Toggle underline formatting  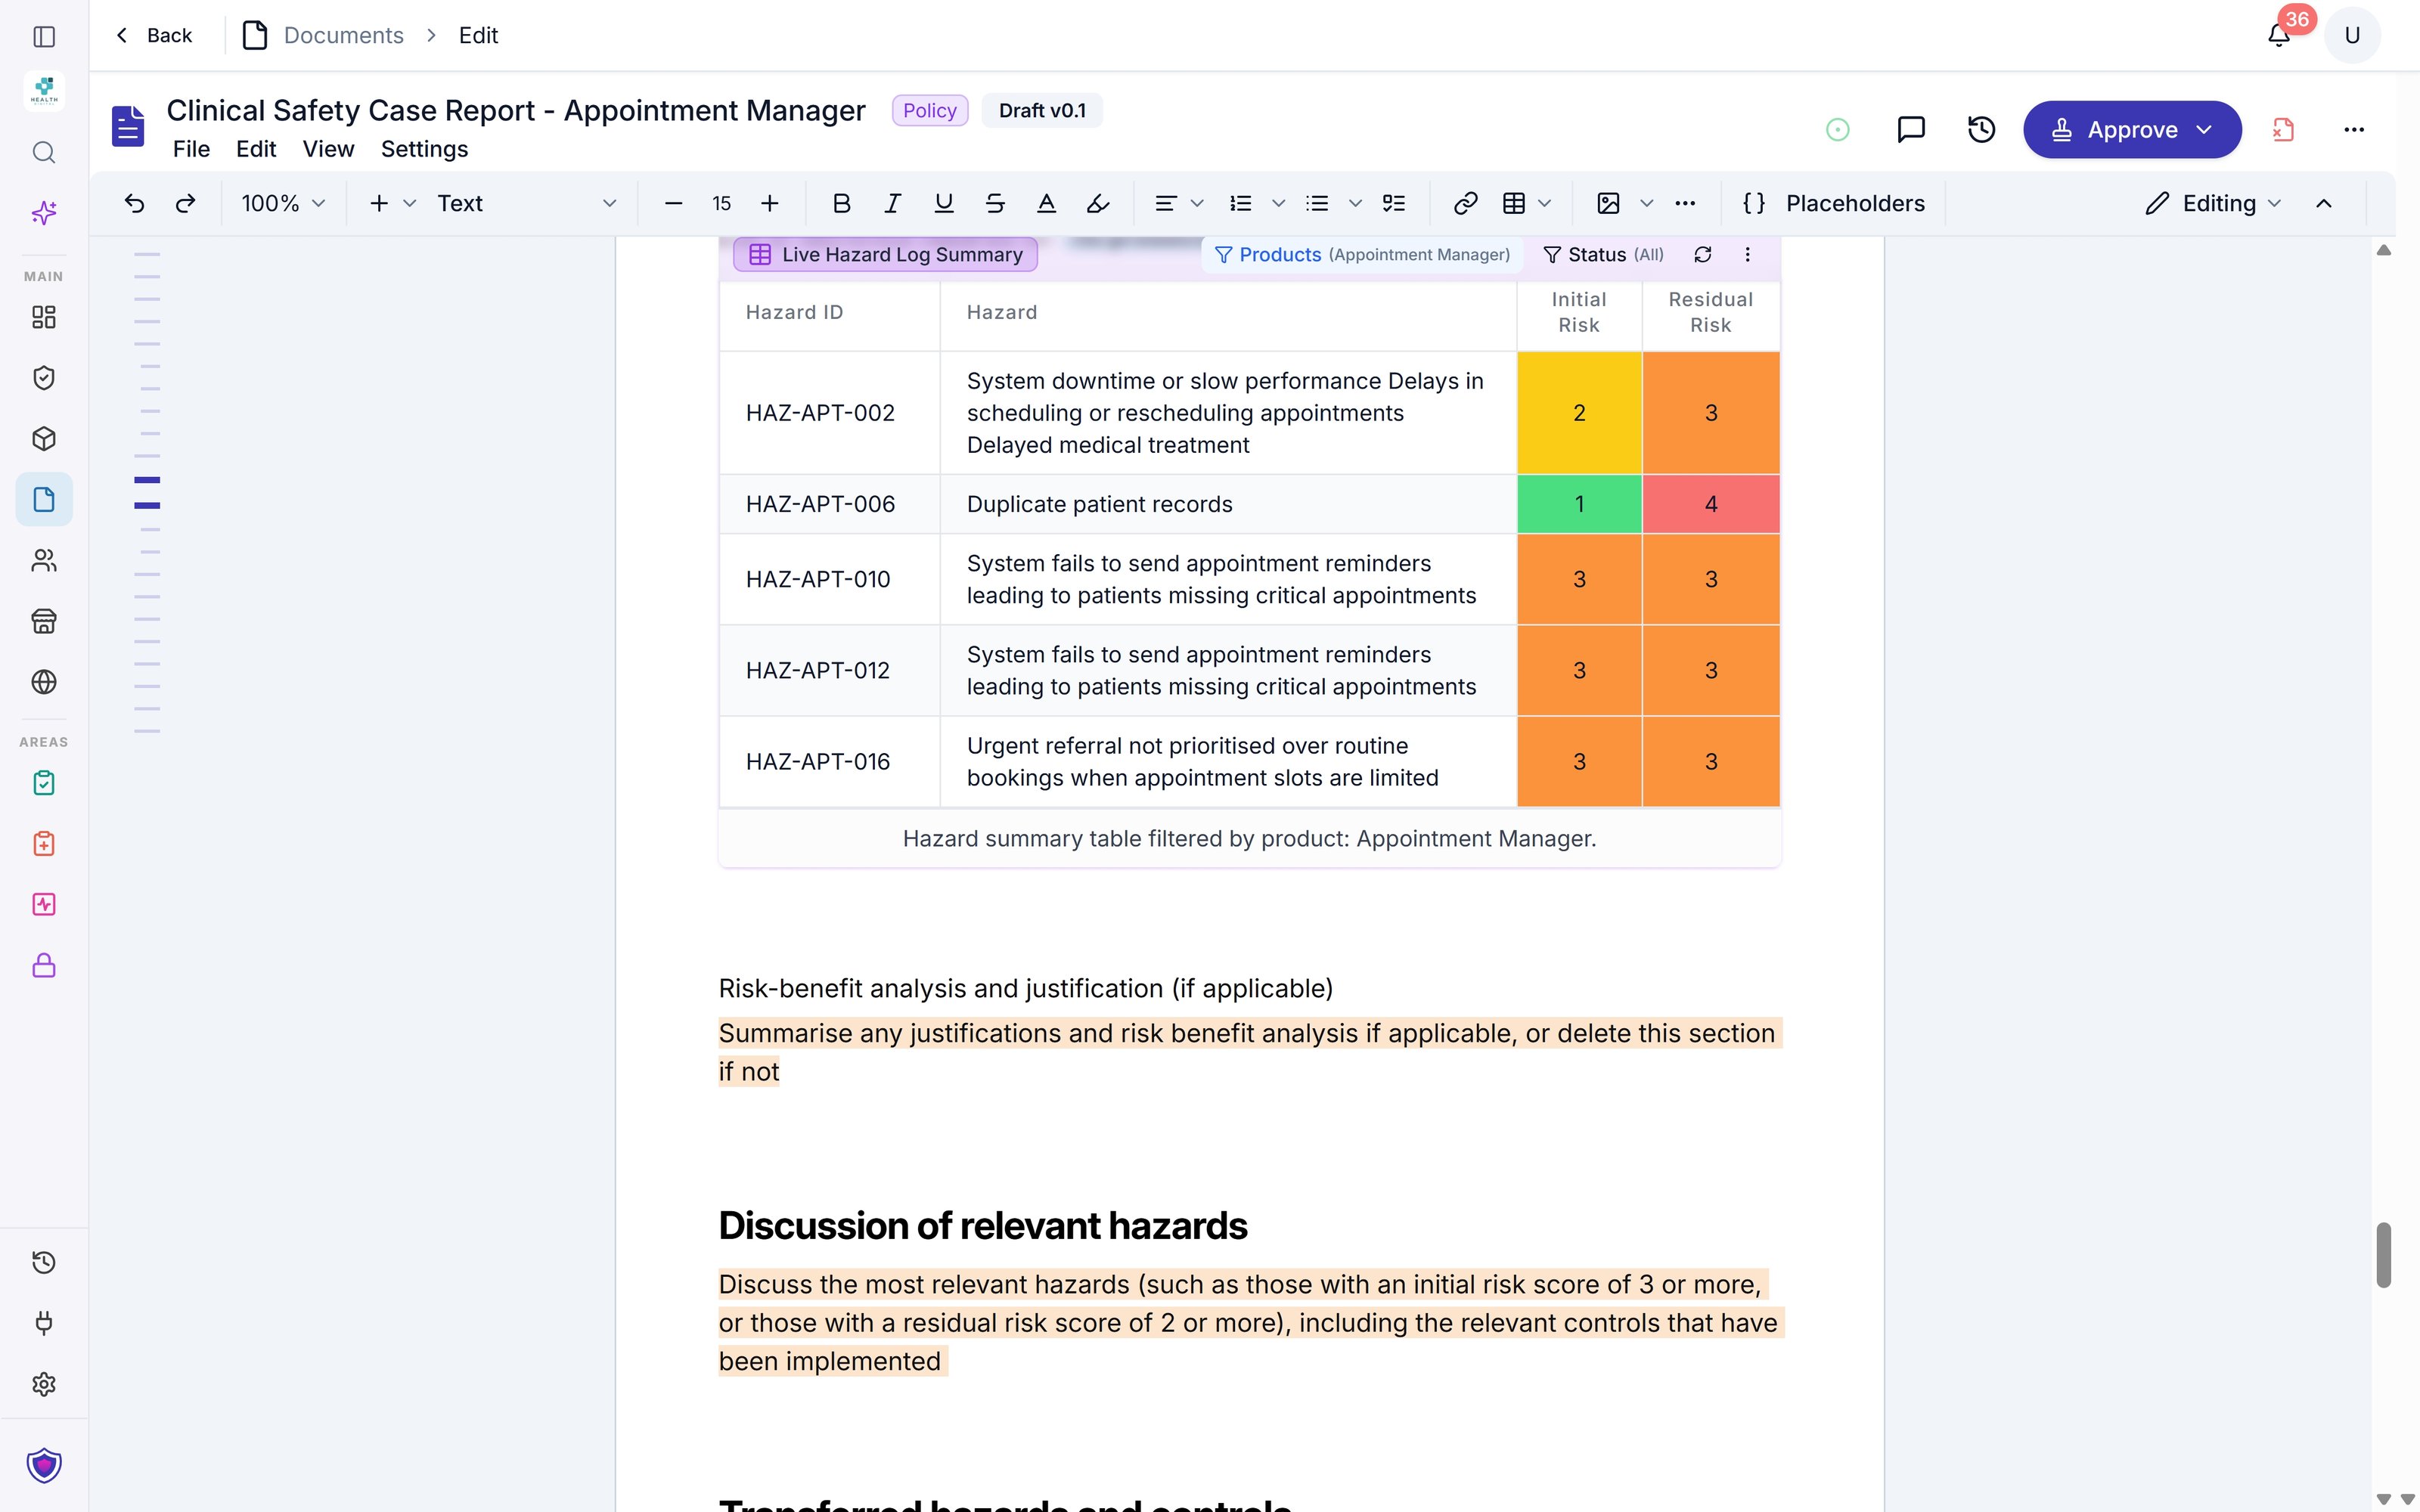pos(943,203)
